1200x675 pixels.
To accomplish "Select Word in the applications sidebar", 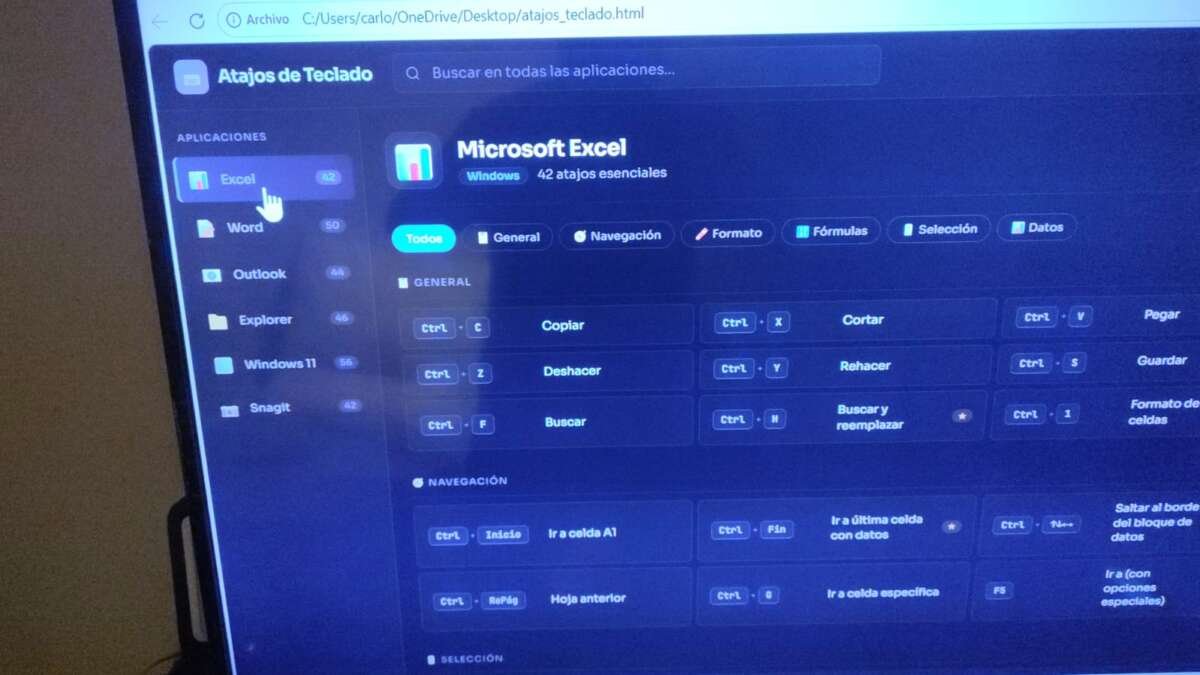I will coord(243,227).
